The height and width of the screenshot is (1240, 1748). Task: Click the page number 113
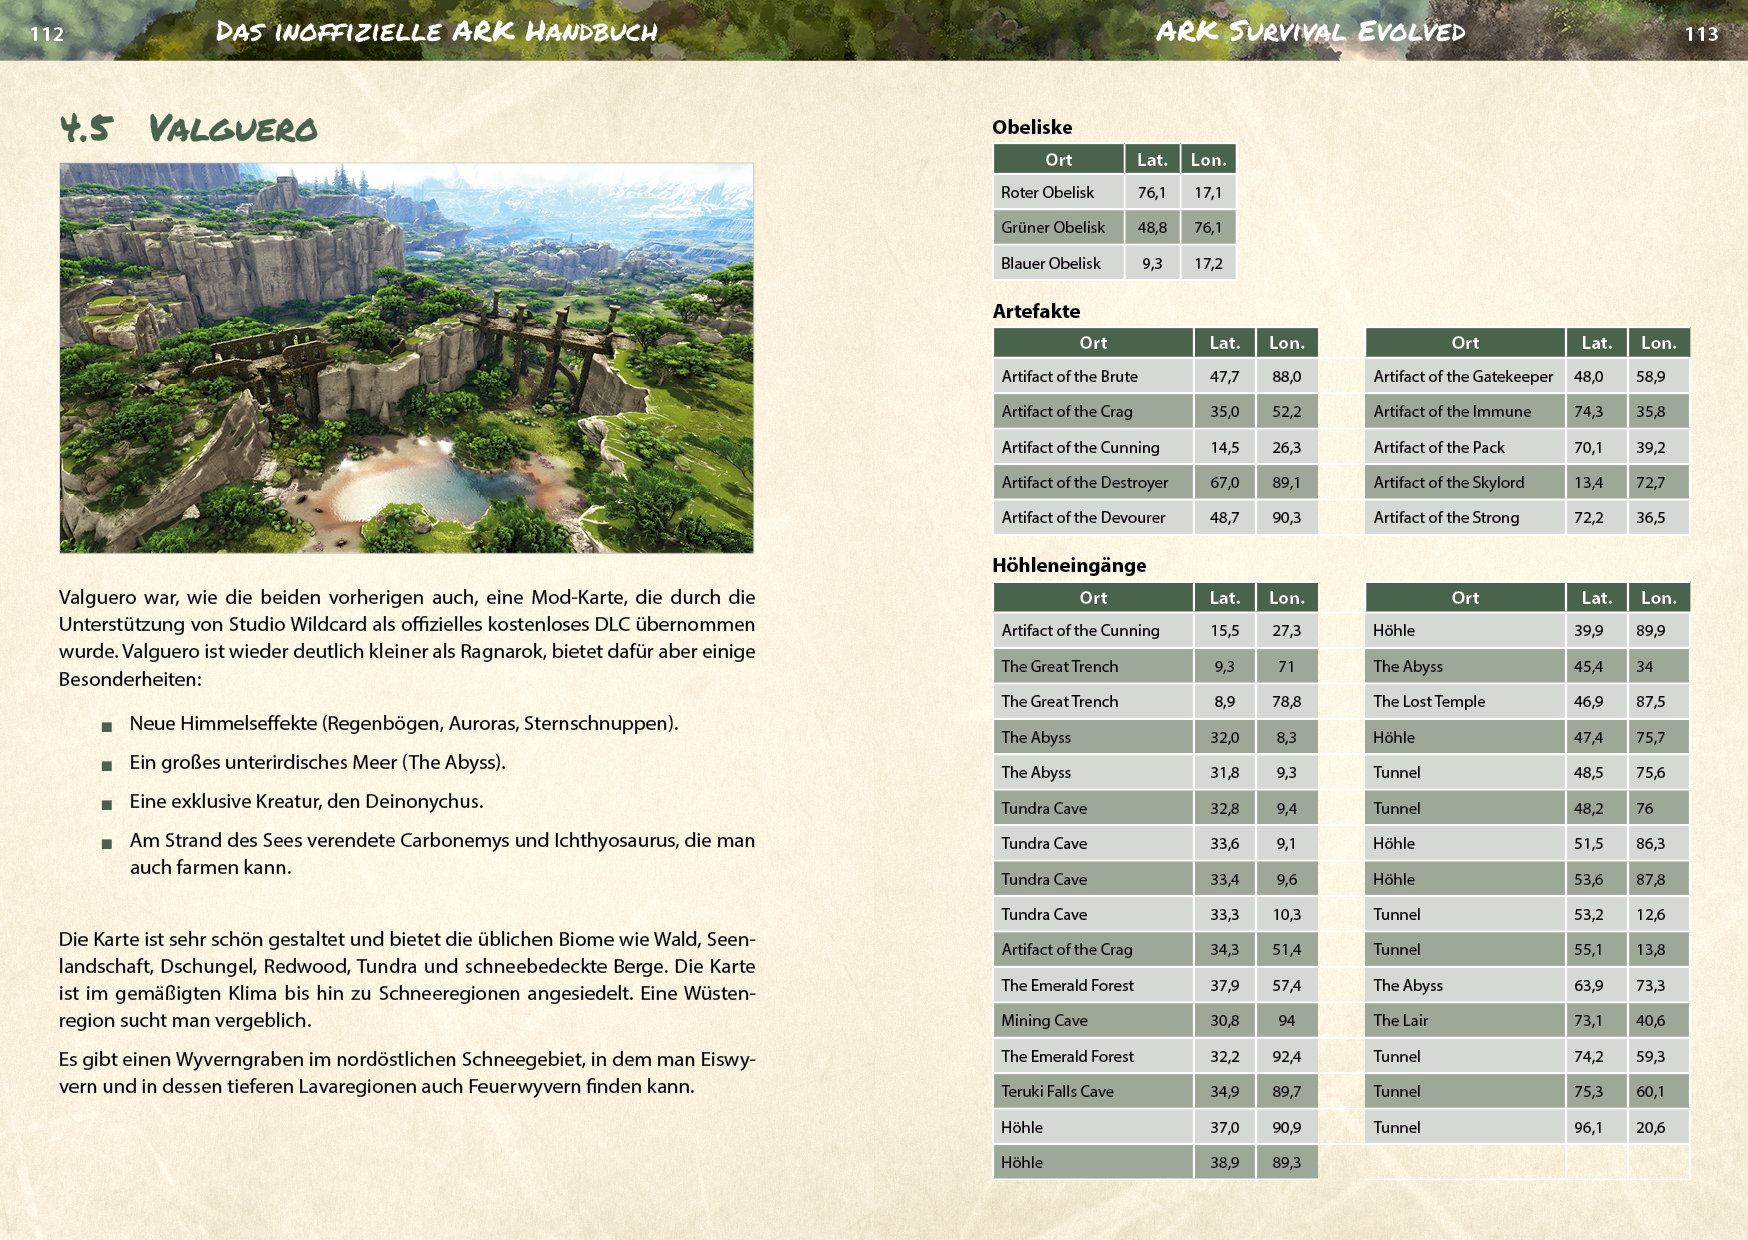1701,34
